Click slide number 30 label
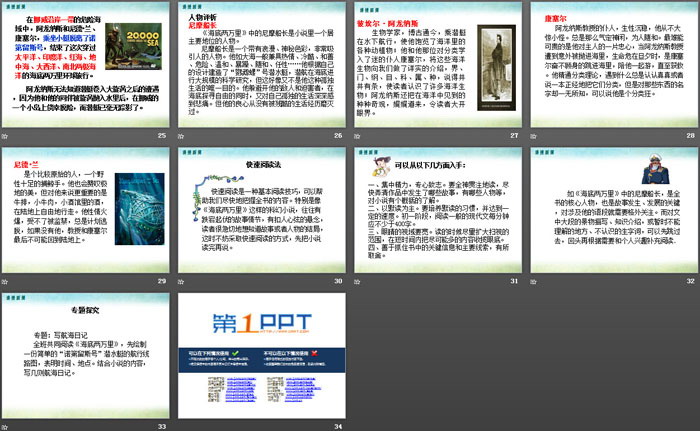This screenshot has width=700, height=431. click(338, 281)
